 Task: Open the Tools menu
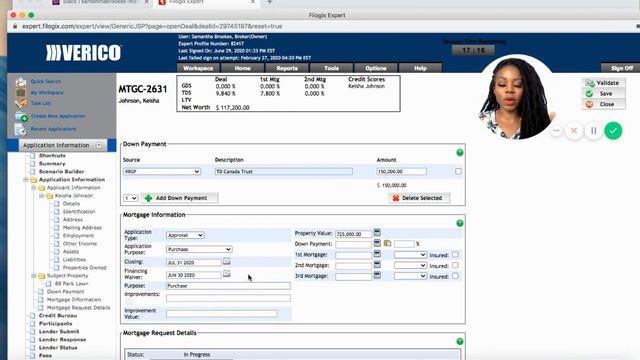tap(331, 68)
